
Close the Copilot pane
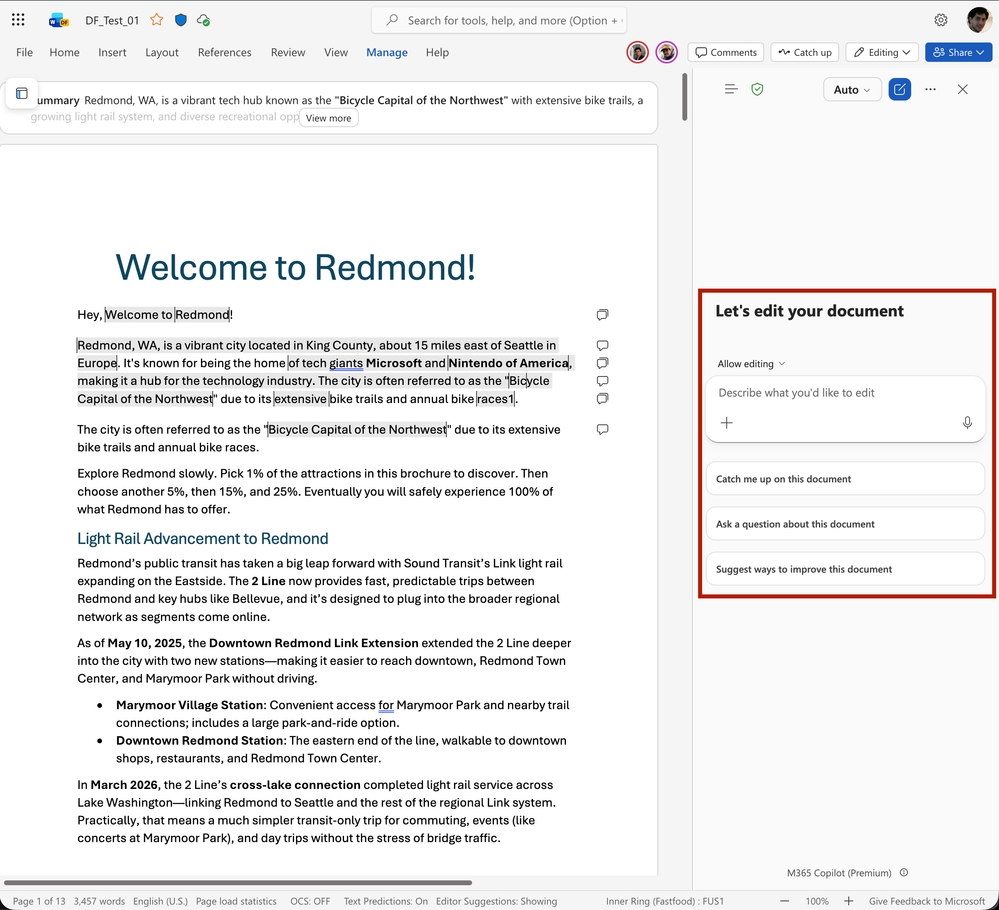(962, 89)
